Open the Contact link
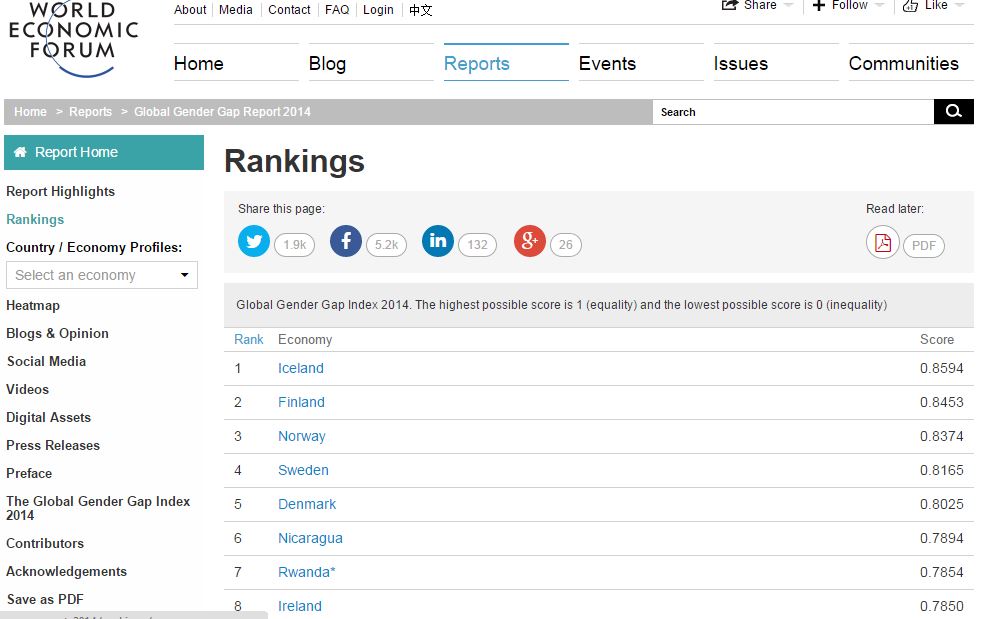This screenshot has width=982, height=619. click(x=289, y=9)
